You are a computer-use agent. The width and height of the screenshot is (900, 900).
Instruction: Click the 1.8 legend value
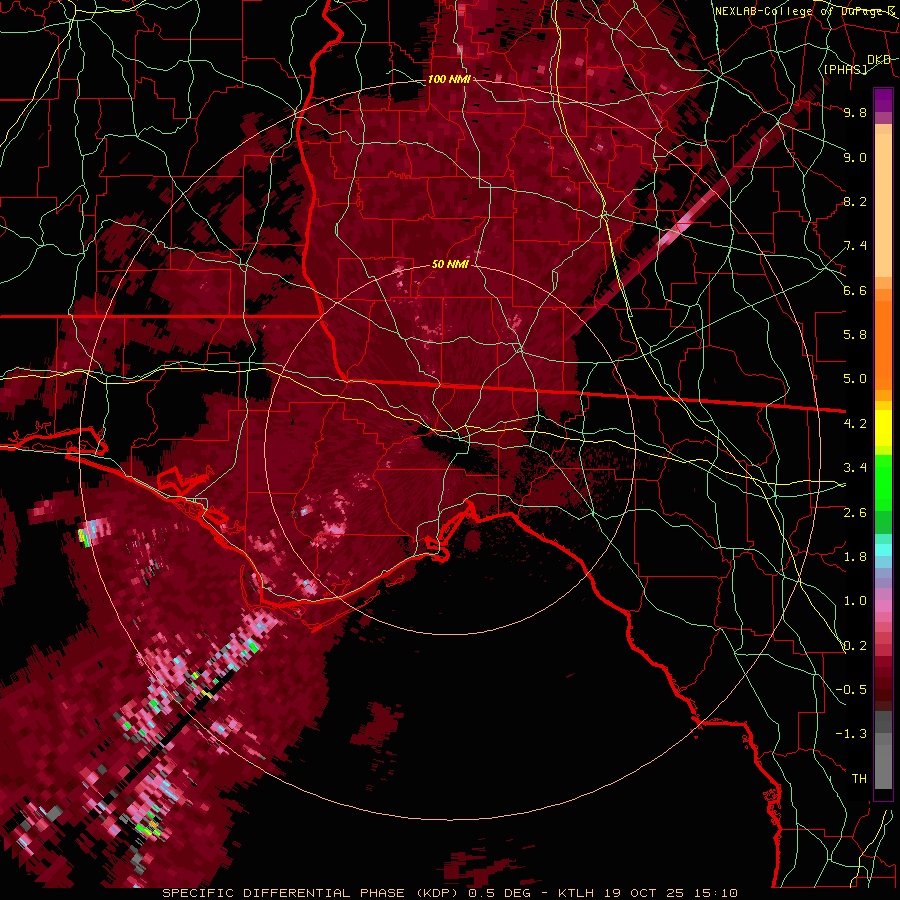[x=855, y=557]
